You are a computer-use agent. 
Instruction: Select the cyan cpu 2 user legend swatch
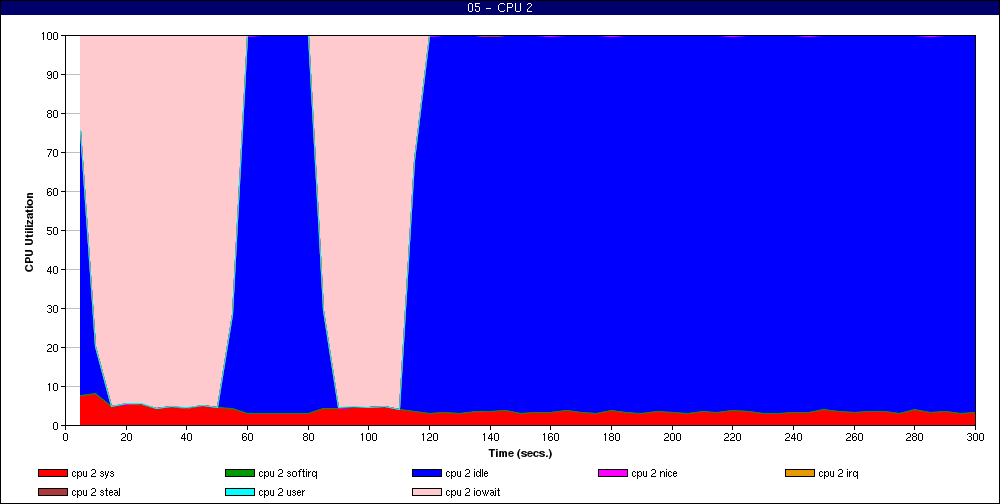[x=240, y=492]
